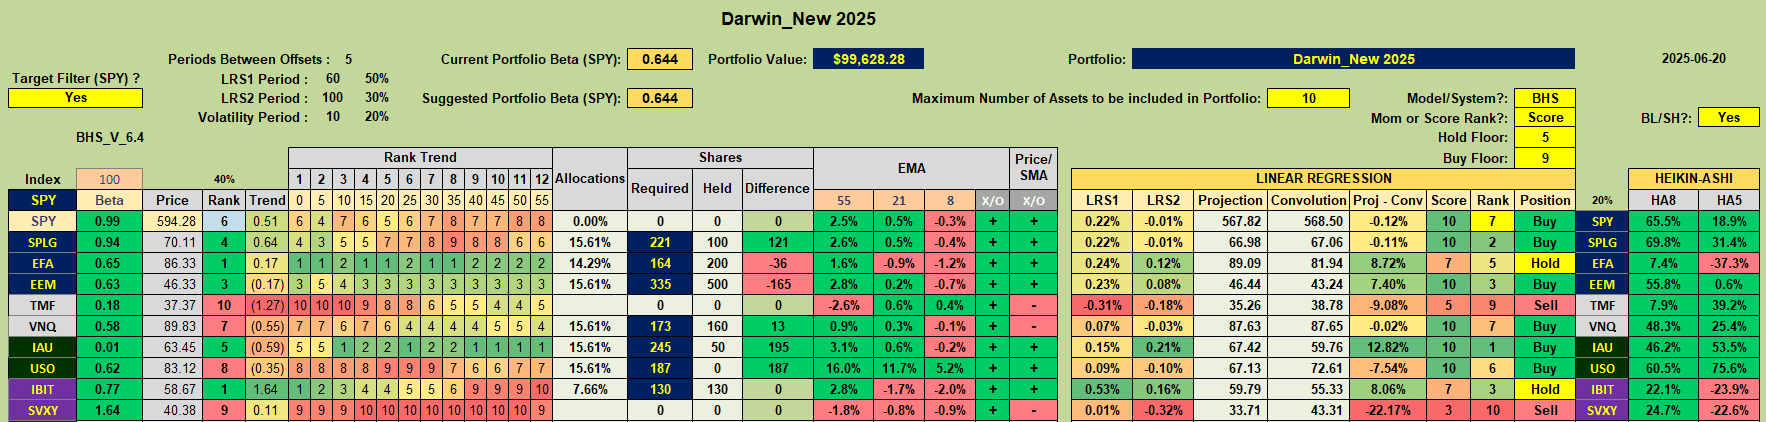Select the SPLG Required shares cell 221
The image size is (1766, 422).
click(x=660, y=242)
